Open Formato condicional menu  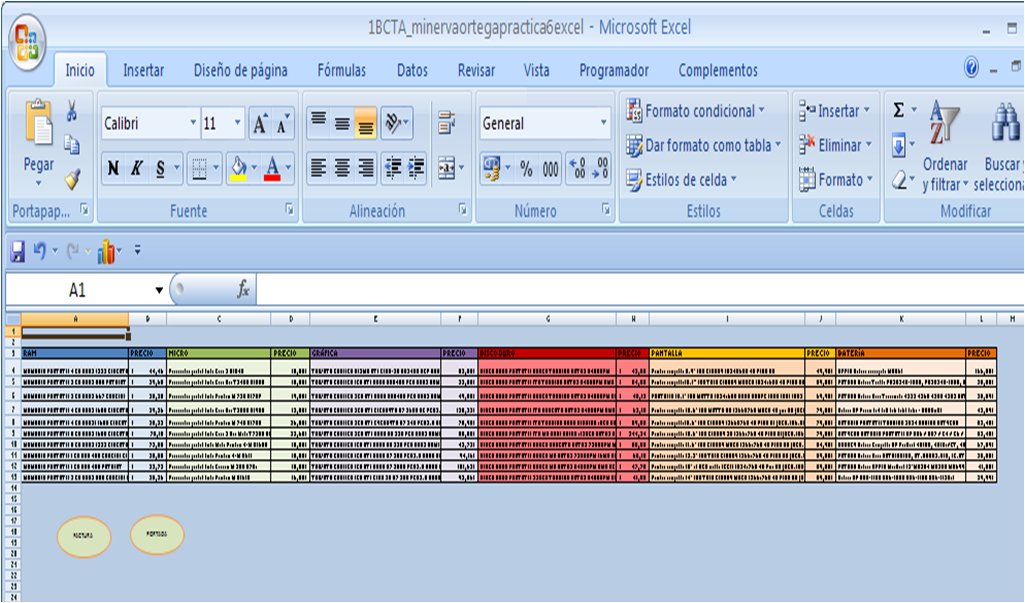coord(696,111)
